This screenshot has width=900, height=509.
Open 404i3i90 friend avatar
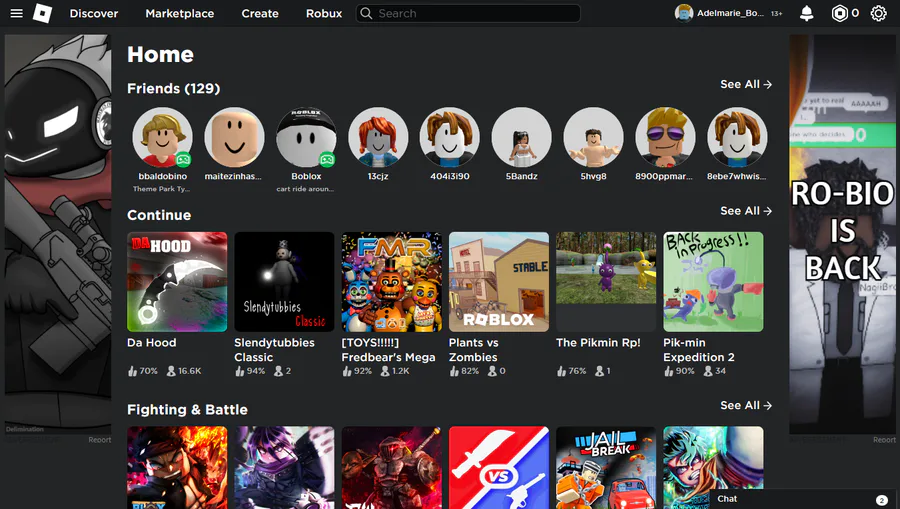coord(449,137)
